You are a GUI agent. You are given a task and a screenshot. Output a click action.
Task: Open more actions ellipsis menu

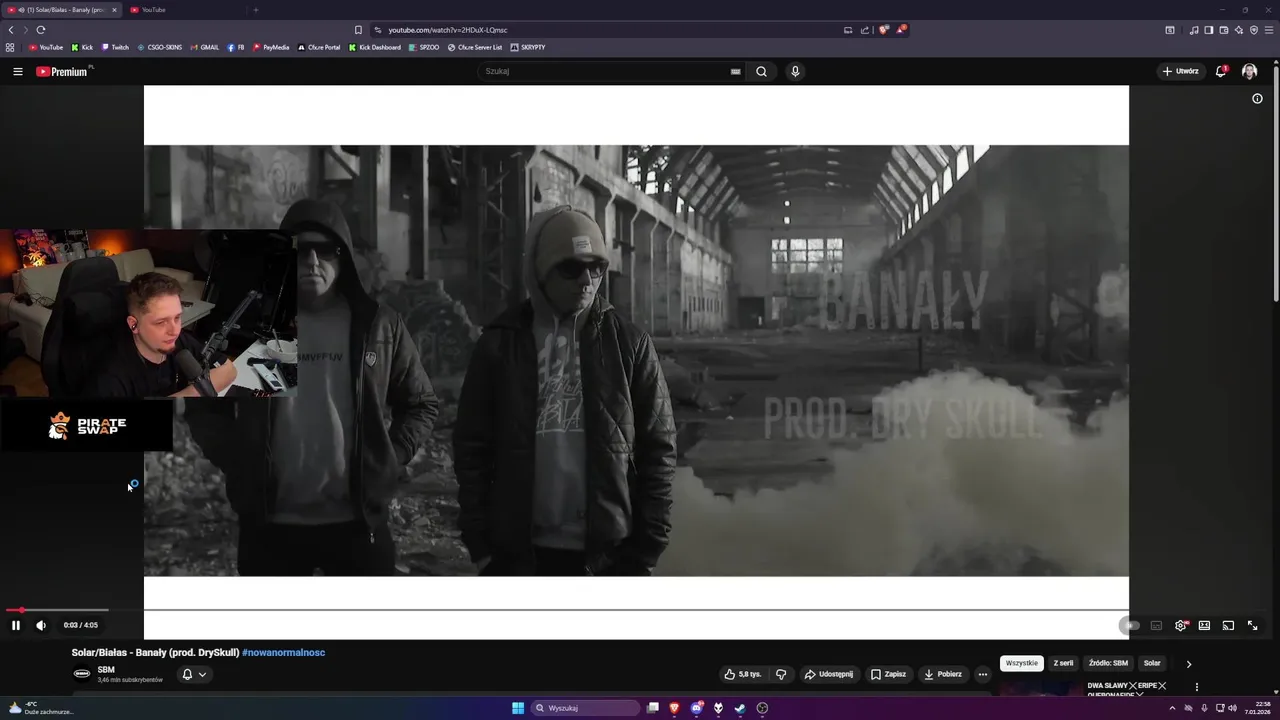tap(983, 674)
